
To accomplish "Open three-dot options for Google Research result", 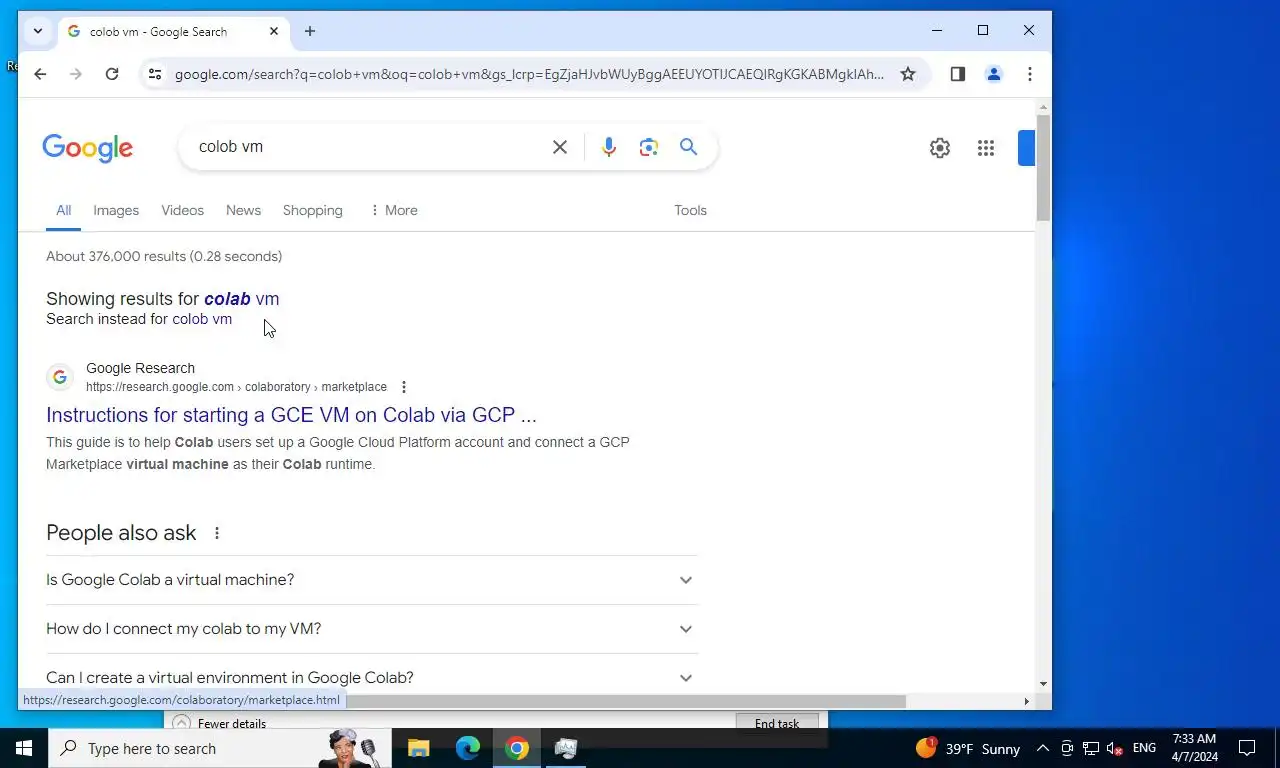I will pyautogui.click(x=404, y=387).
